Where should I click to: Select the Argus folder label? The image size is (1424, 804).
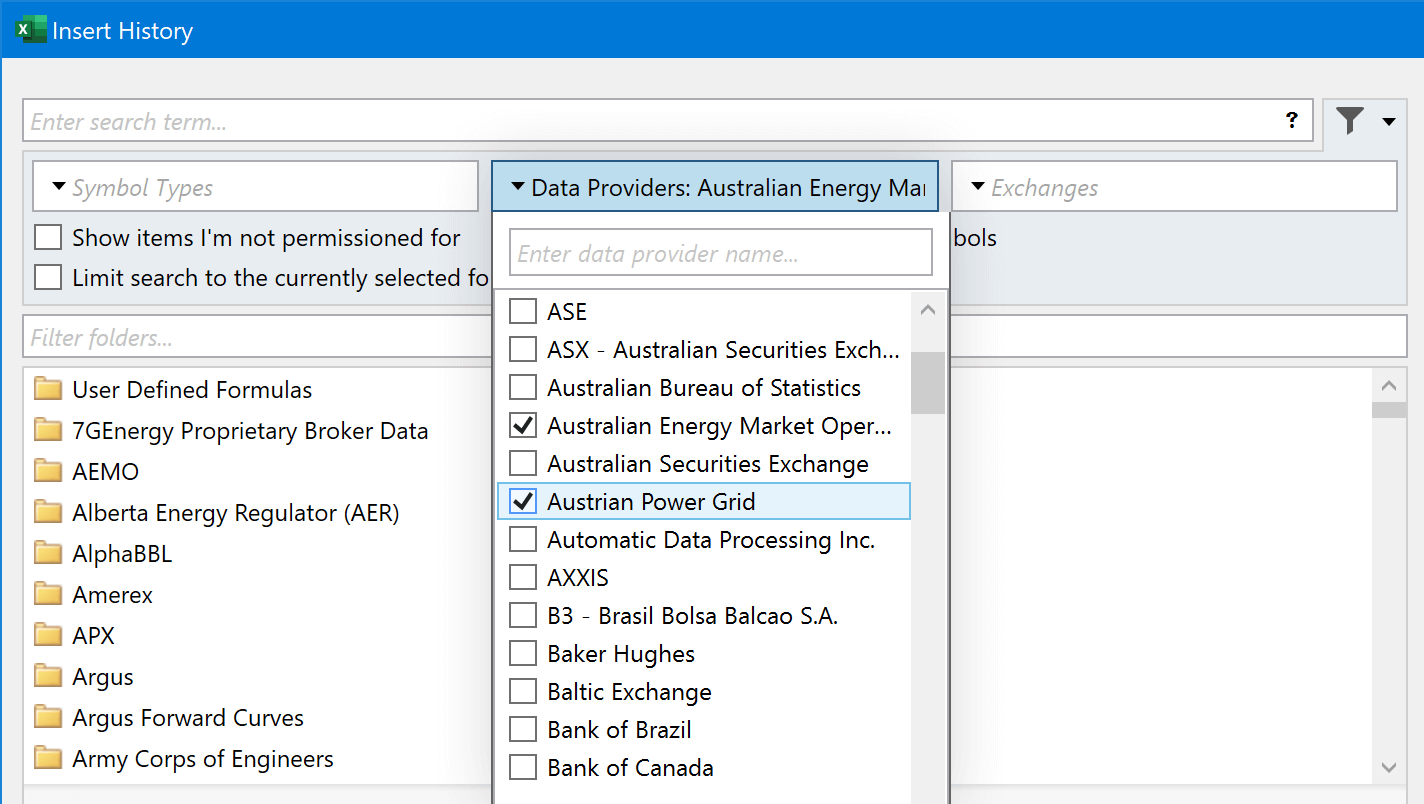point(103,677)
